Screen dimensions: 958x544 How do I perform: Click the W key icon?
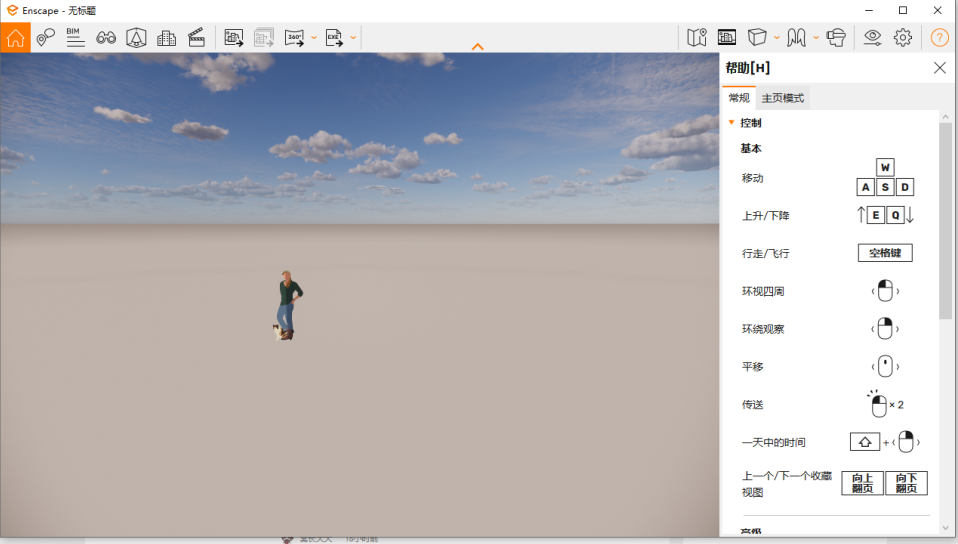pyautogui.click(x=885, y=167)
